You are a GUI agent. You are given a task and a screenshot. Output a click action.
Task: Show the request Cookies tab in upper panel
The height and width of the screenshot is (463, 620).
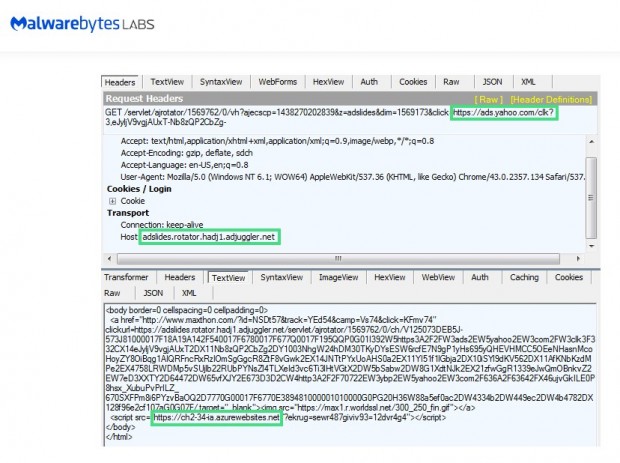413,82
